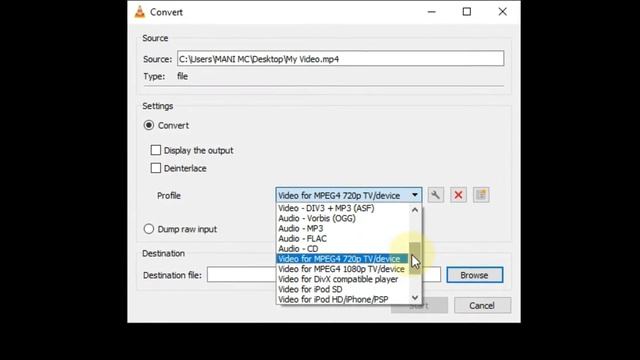Image resolution: width=640 pixels, height=360 pixels.
Task: Pick Video for DivX compatible player
Action: point(343,279)
